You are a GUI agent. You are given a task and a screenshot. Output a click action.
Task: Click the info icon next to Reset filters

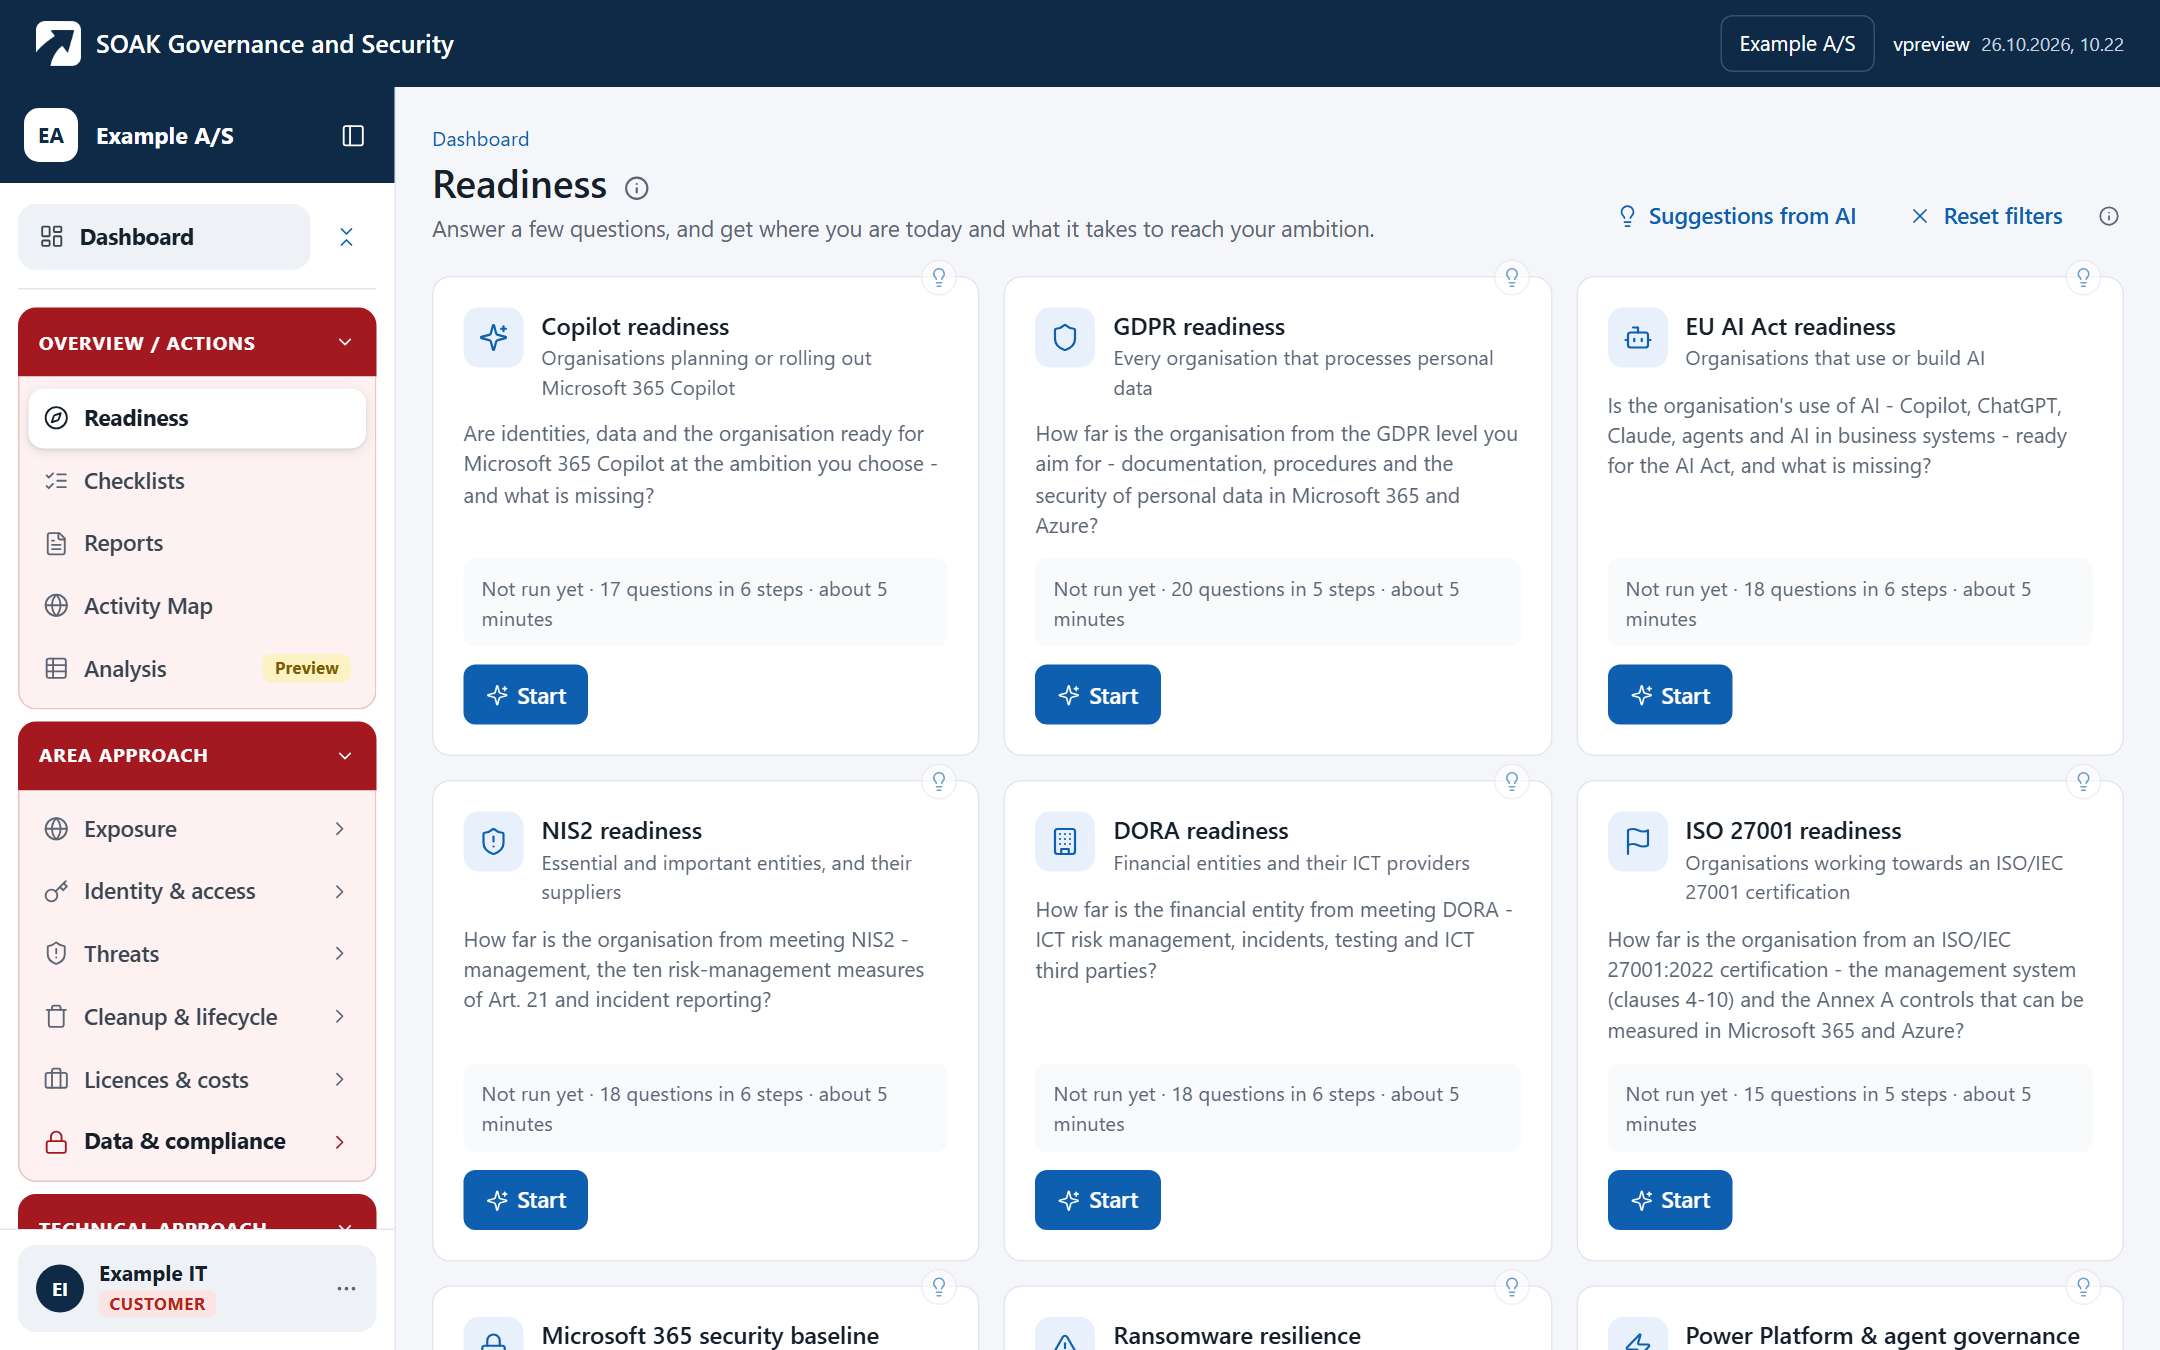(2109, 216)
